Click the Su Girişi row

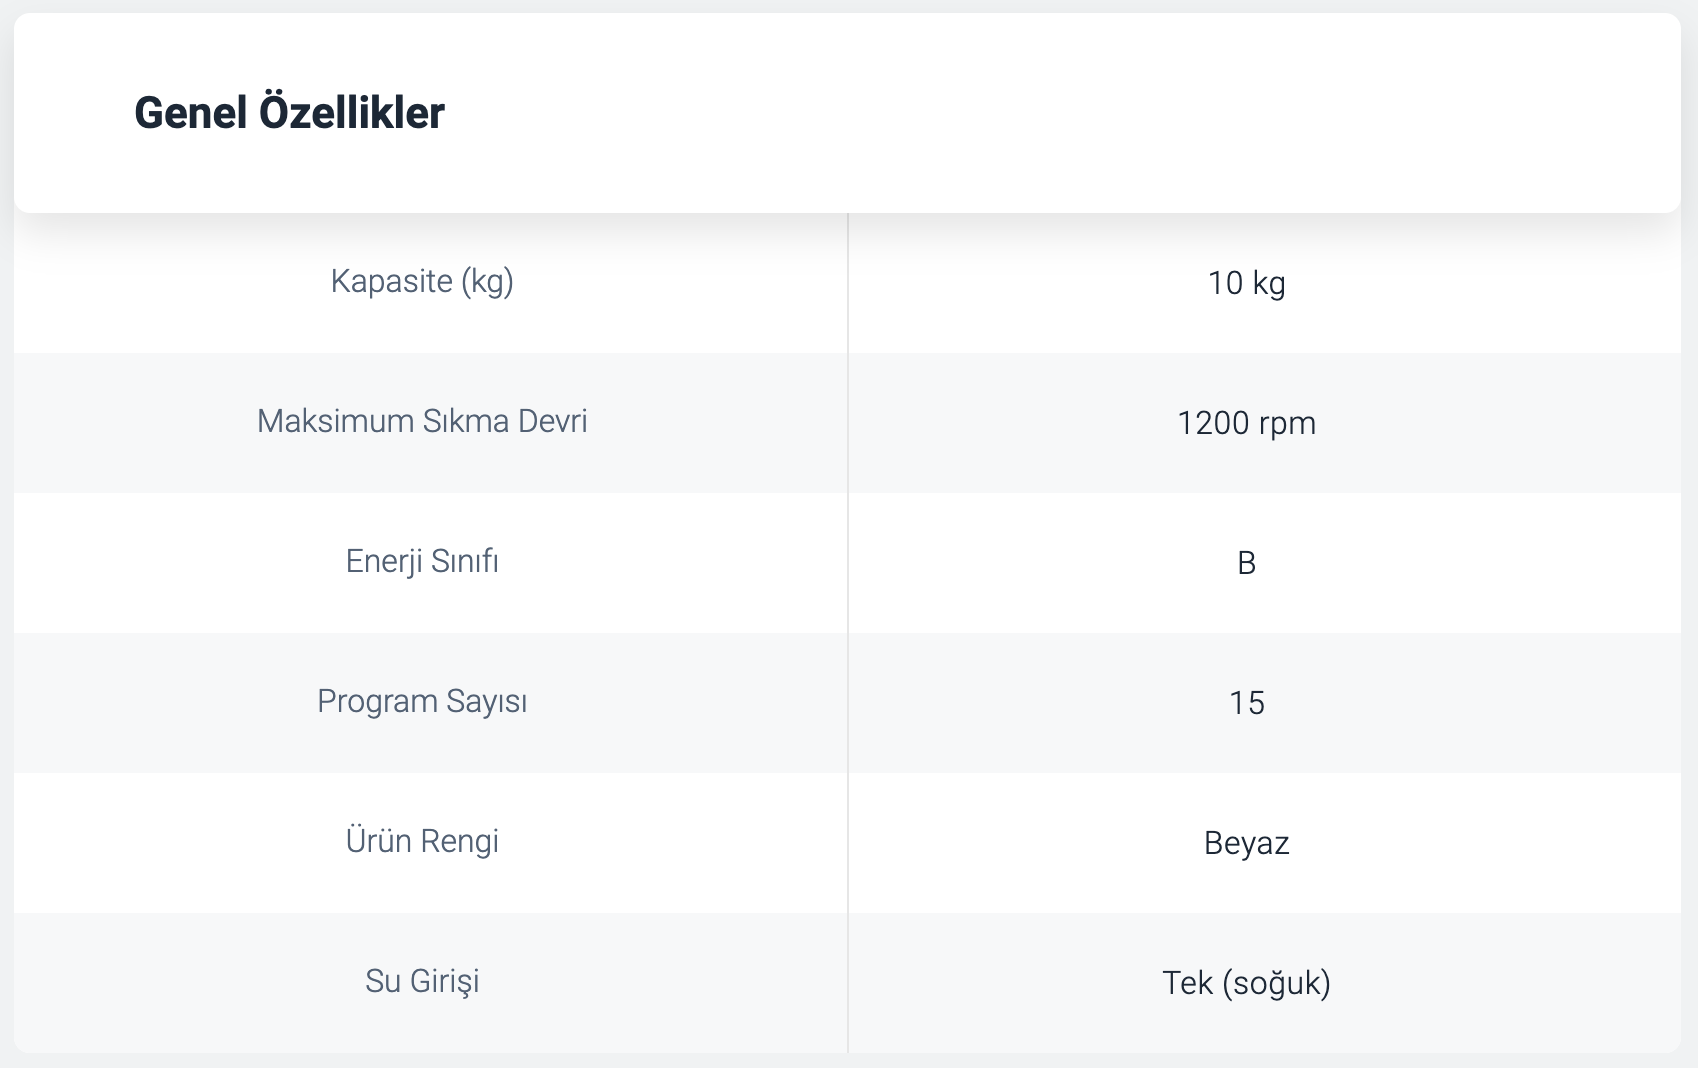pyautogui.click(x=847, y=983)
